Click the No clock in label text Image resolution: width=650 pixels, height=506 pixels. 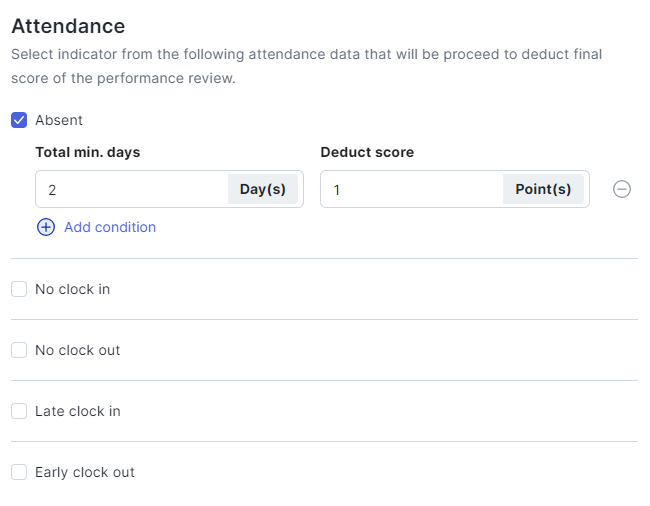(x=72, y=289)
